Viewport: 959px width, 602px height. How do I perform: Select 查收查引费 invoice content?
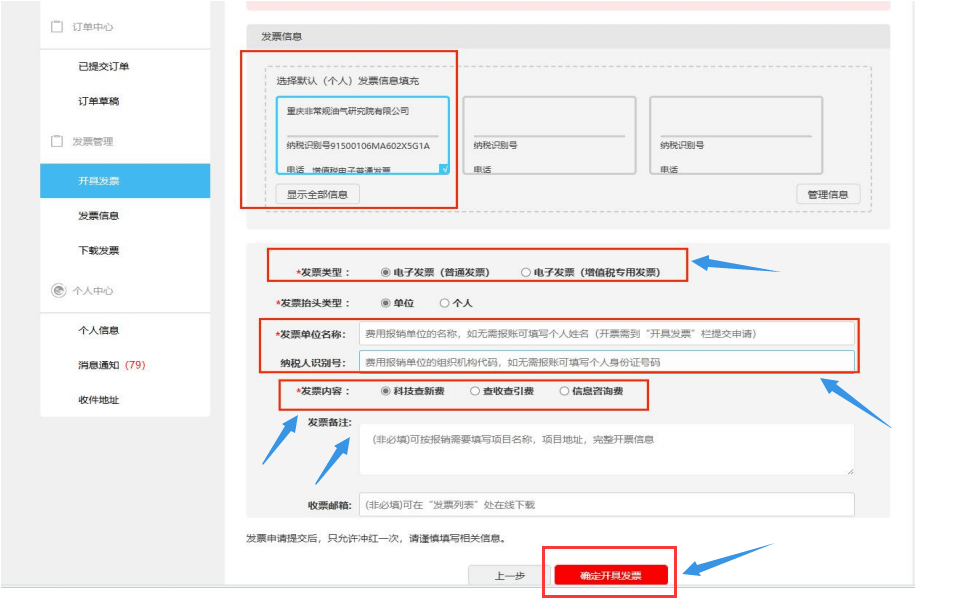pyautogui.click(x=475, y=391)
